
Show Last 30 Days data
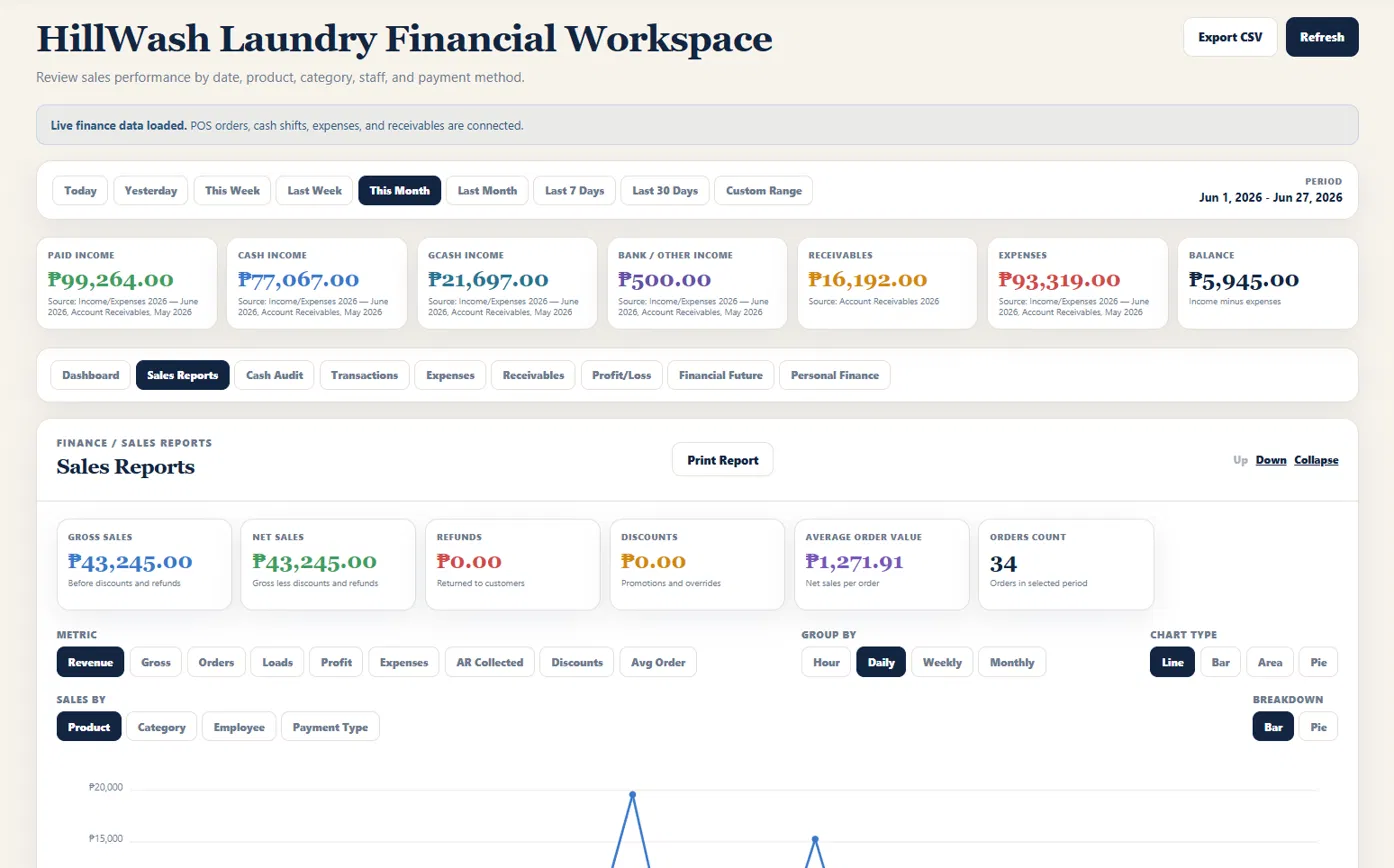pyautogui.click(x=665, y=190)
